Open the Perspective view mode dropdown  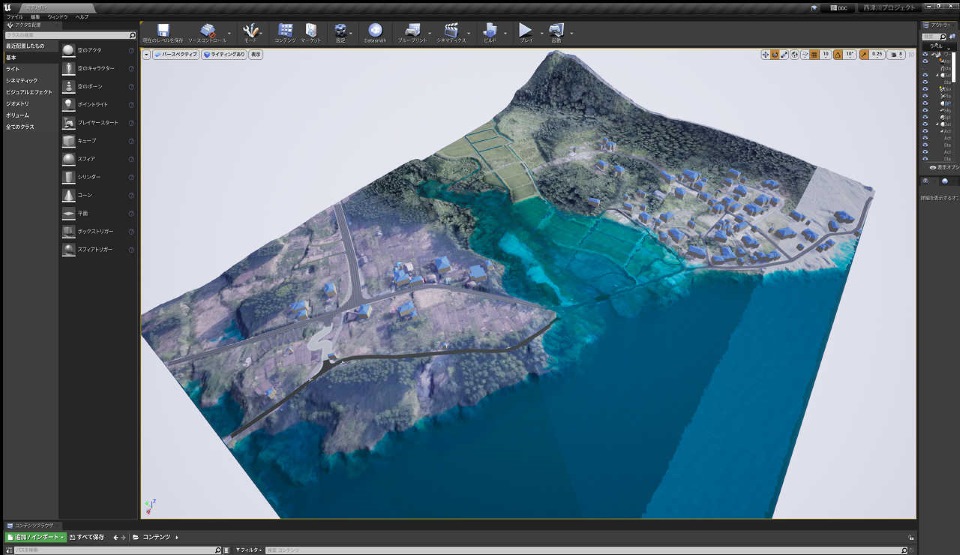176,54
